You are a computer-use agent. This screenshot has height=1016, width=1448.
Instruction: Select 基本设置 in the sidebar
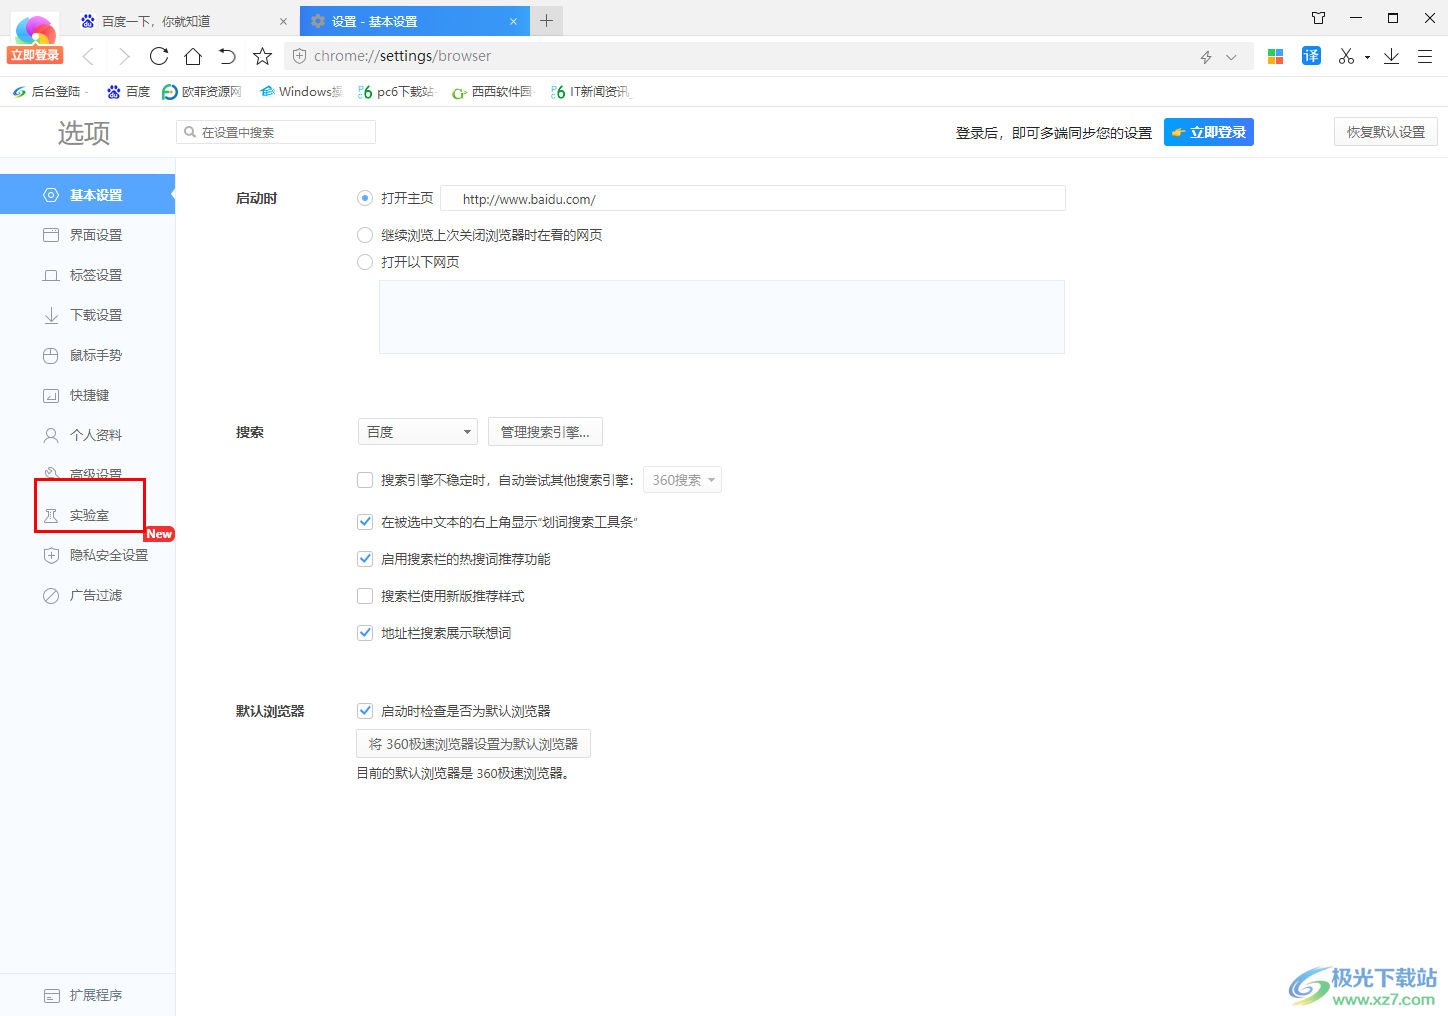click(87, 195)
